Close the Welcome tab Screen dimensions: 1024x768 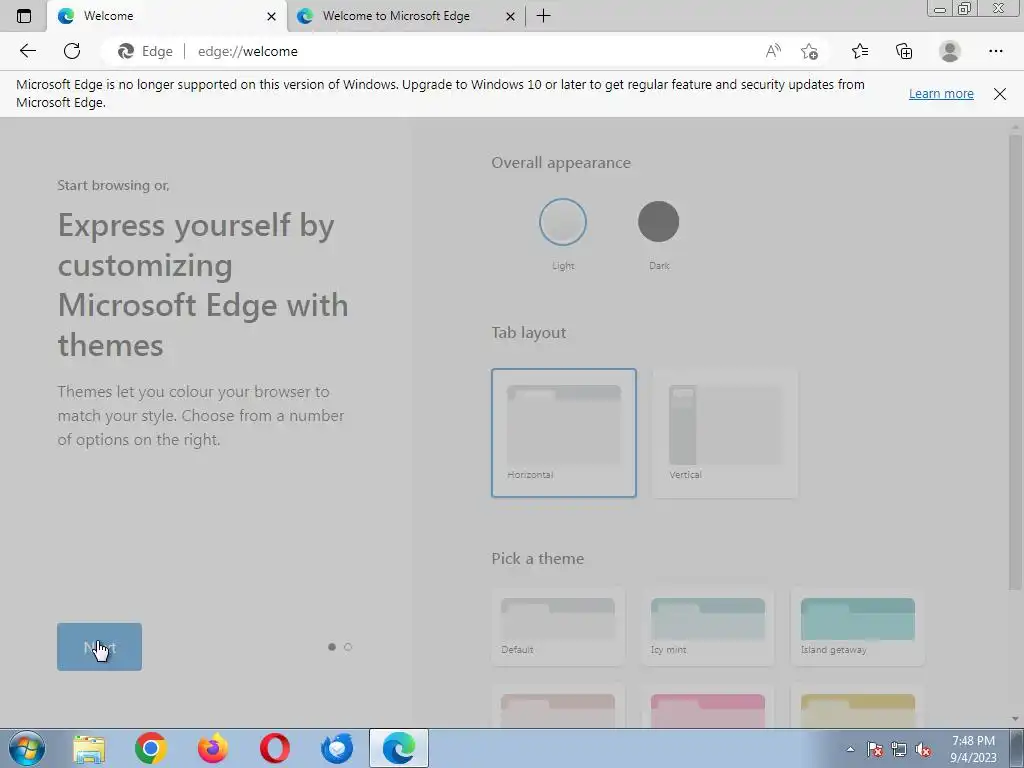click(271, 16)
